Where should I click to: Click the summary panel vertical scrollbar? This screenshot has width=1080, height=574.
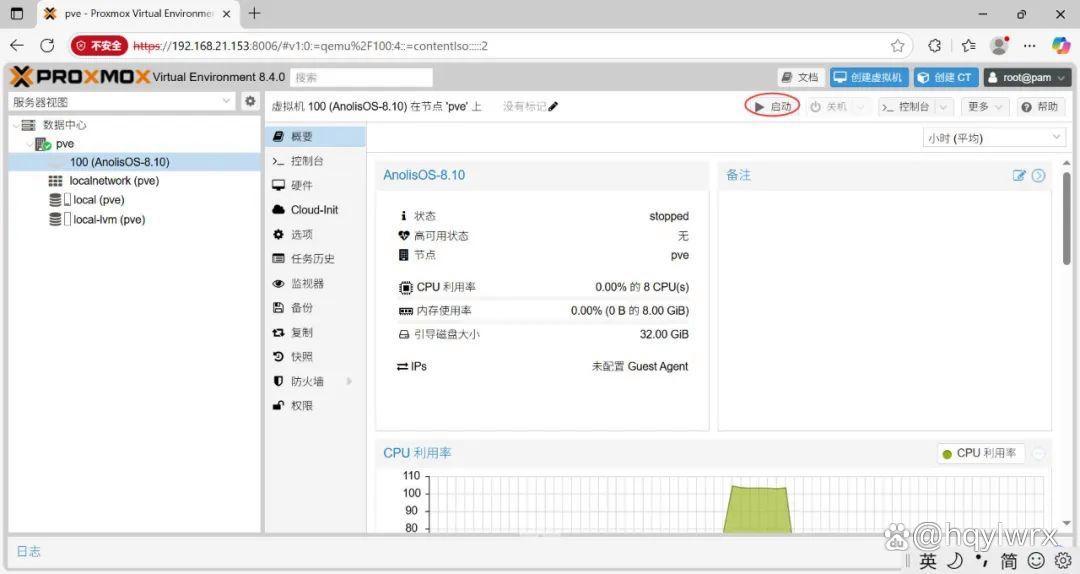pyautogui.click(x=1066, y=219)
